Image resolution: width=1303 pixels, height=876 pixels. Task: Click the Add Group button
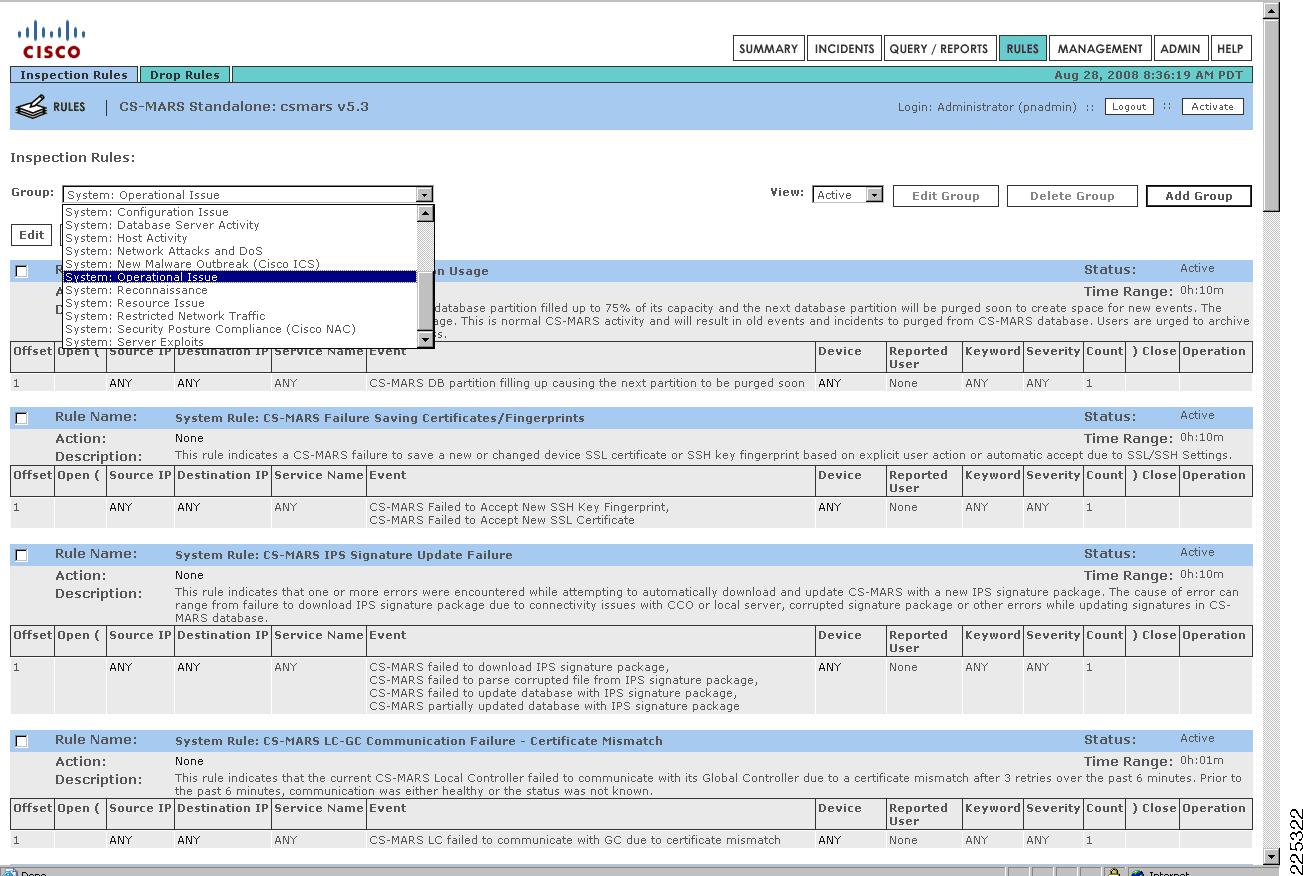point(1198,196)
